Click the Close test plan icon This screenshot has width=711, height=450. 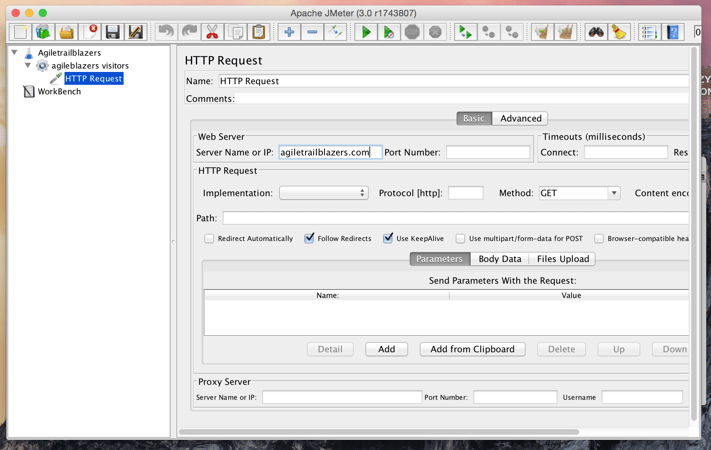90,32
